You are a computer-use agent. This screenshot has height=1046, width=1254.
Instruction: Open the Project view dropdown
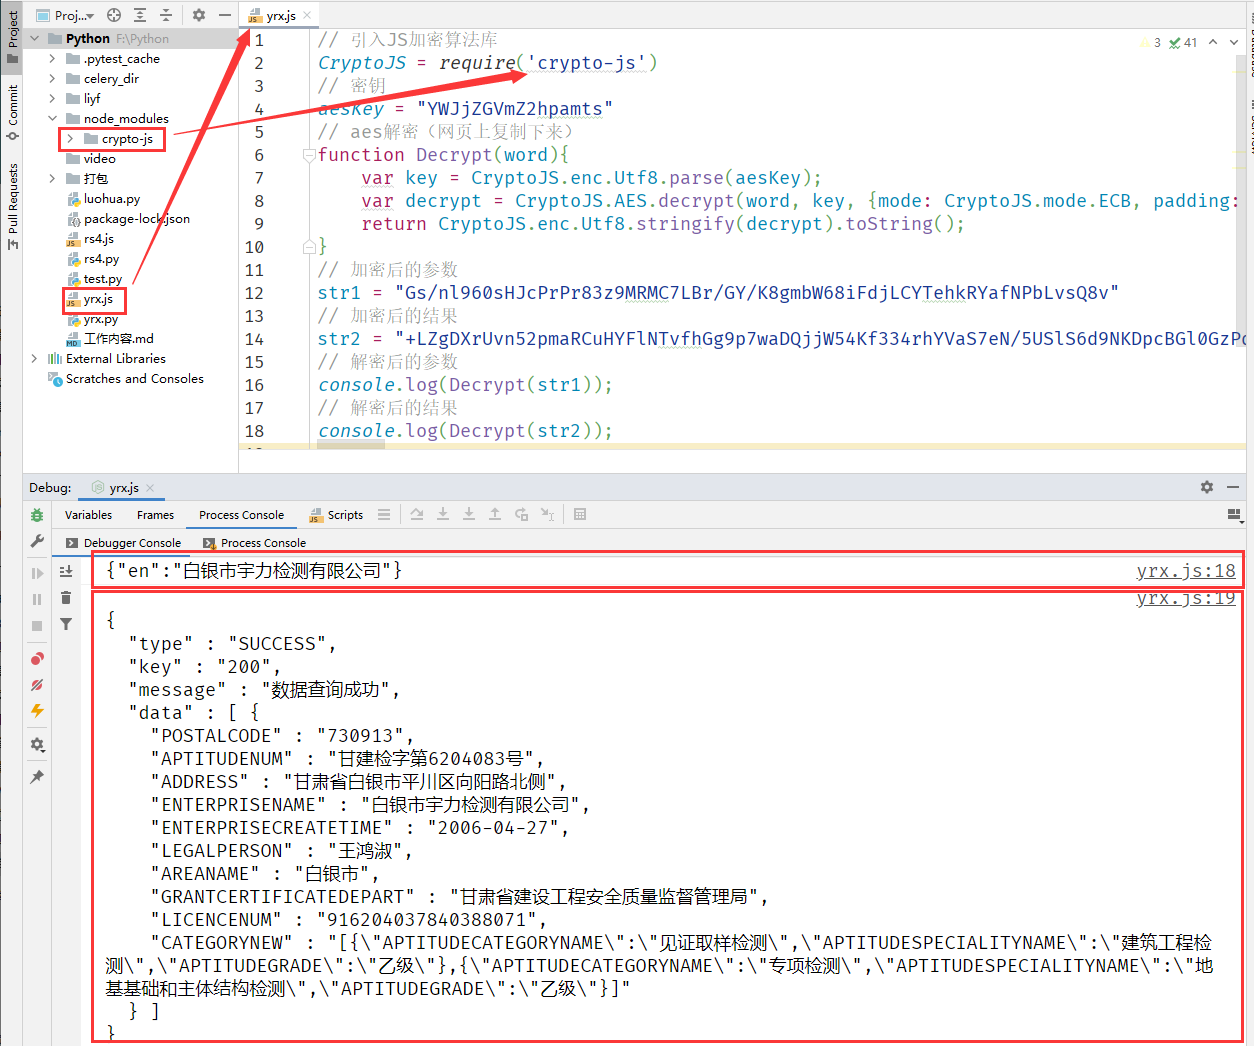click(73, 15)
